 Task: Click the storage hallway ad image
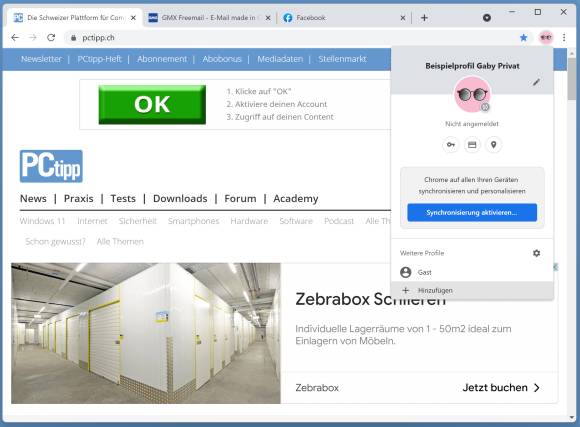146,333
